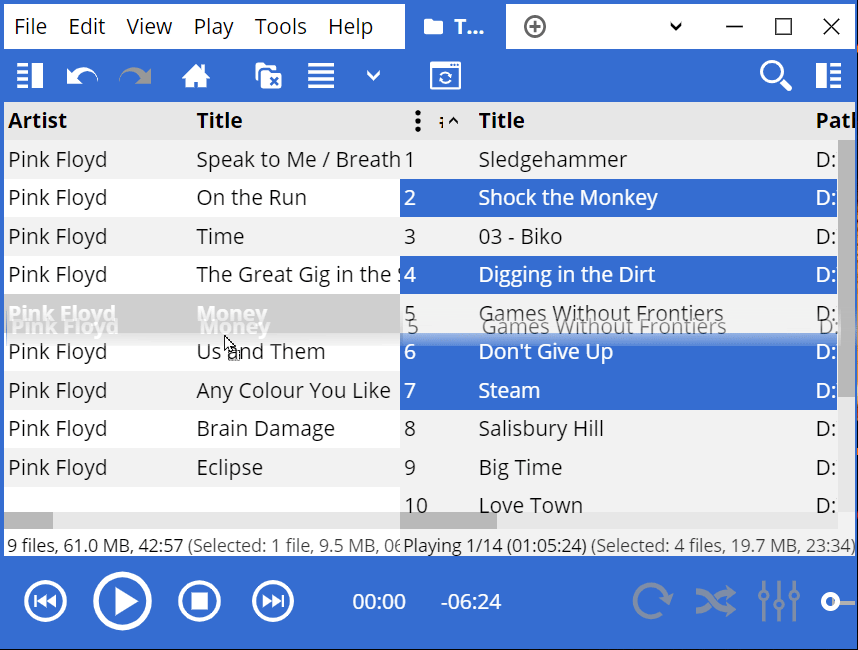Open the Tools menu

[280, 27]
